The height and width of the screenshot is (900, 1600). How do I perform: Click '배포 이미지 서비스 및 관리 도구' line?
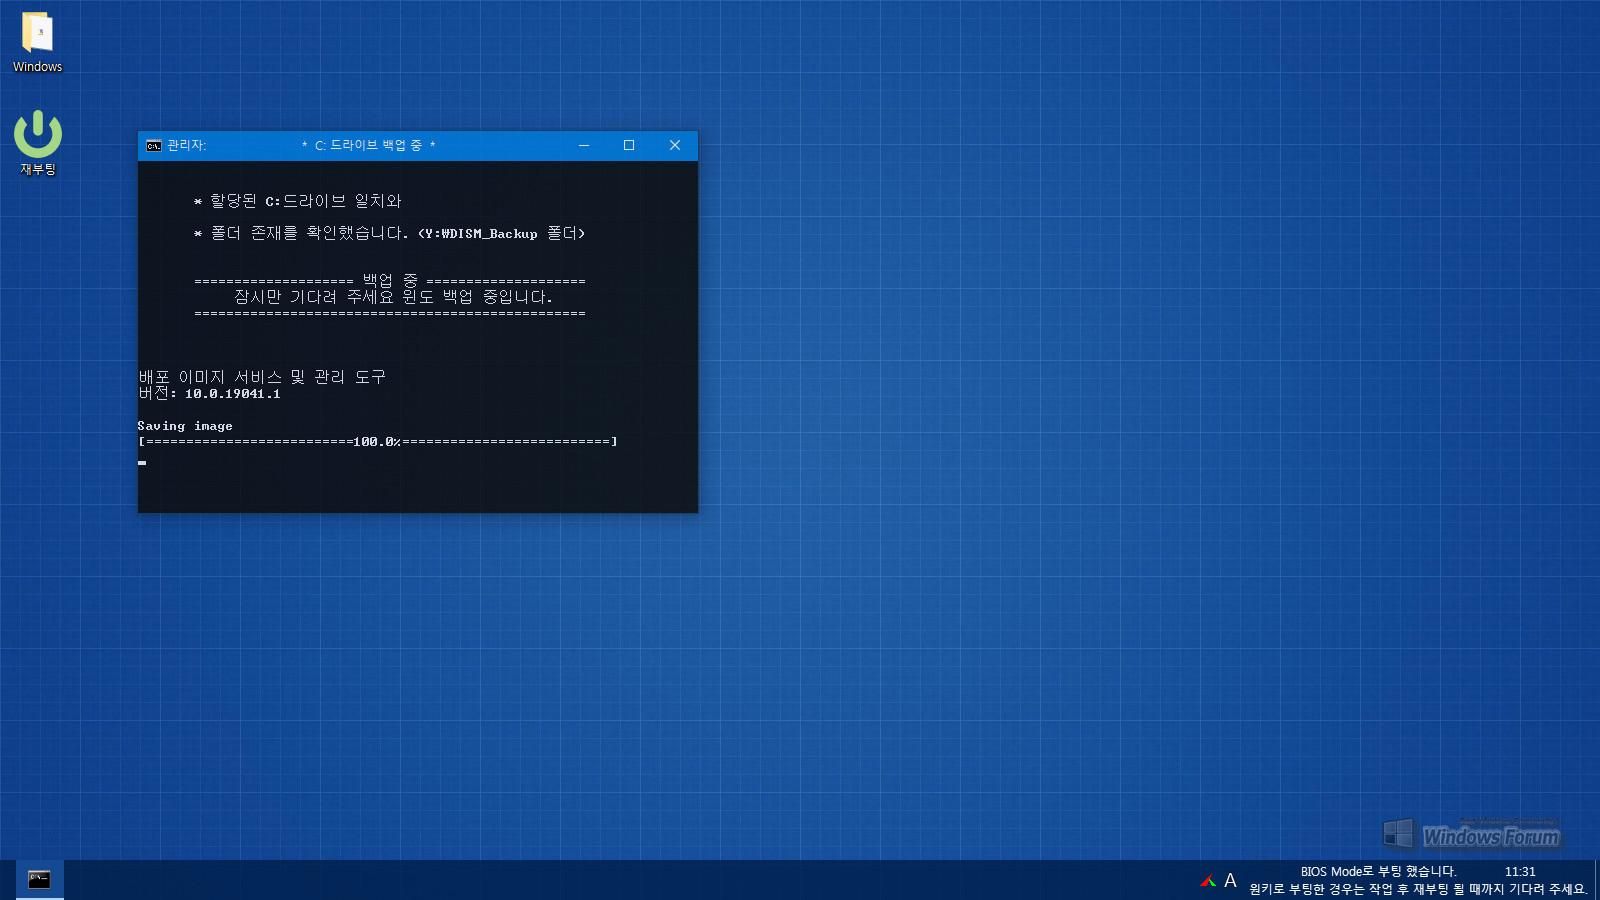[x=262, y=377]
